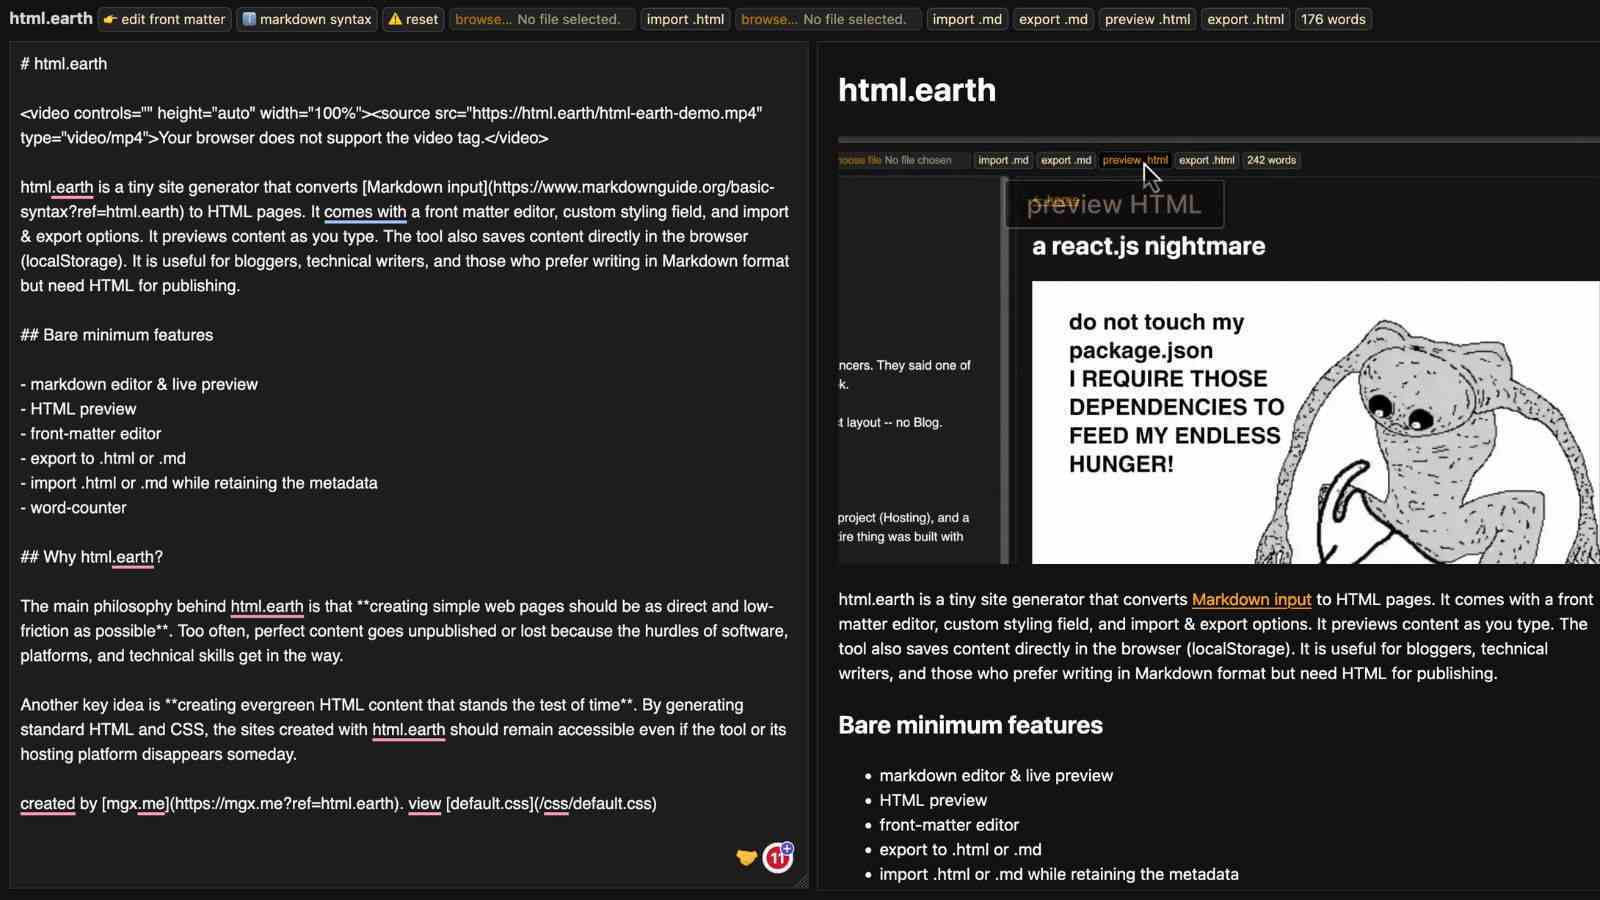
Task: Click the import .md button
Action: point(967,19)
